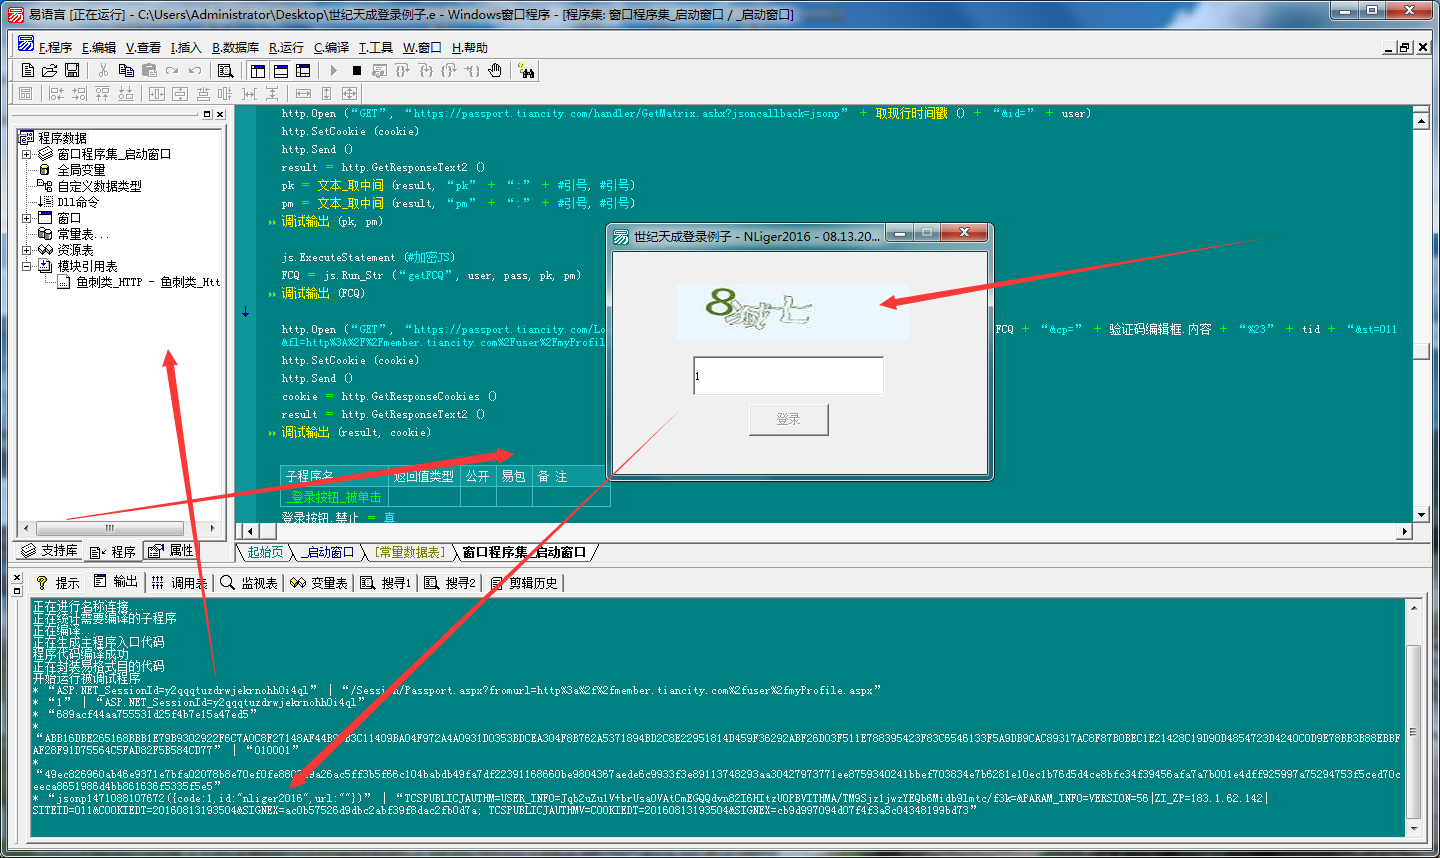
Task: Save the program with the floppy disk icon
Action: (72, 70)
